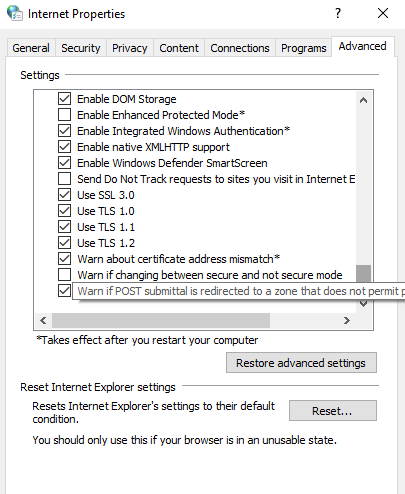This screenshot has width=405, height=494.
Task: Click the horizontal scroll left arrow
Action: (x=43, y=320)
